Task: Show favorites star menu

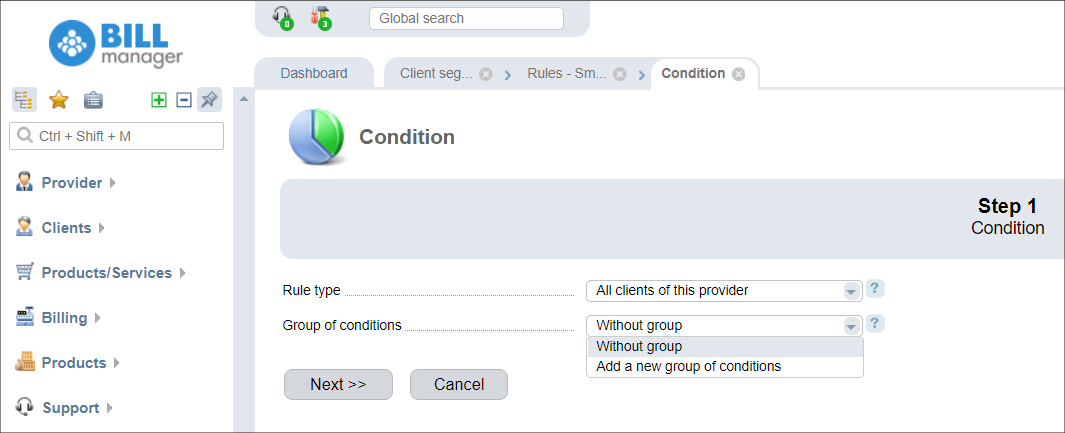Action: click(59, 100)
